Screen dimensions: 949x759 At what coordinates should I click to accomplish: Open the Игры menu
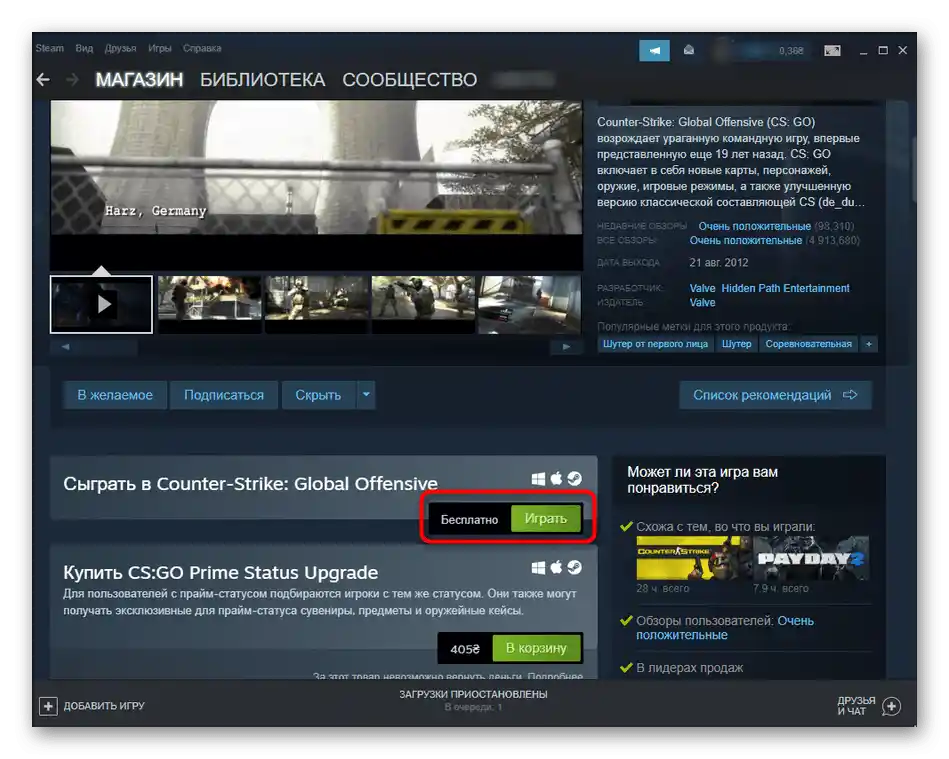[x=160, y=48]
